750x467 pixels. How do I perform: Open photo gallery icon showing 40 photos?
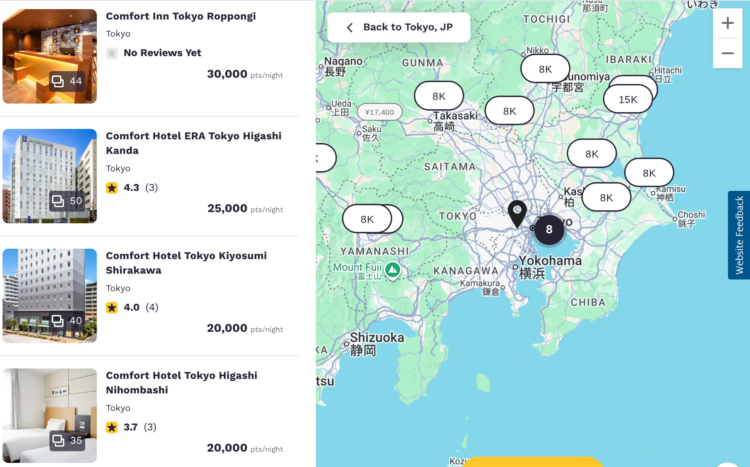click(67, 321)
